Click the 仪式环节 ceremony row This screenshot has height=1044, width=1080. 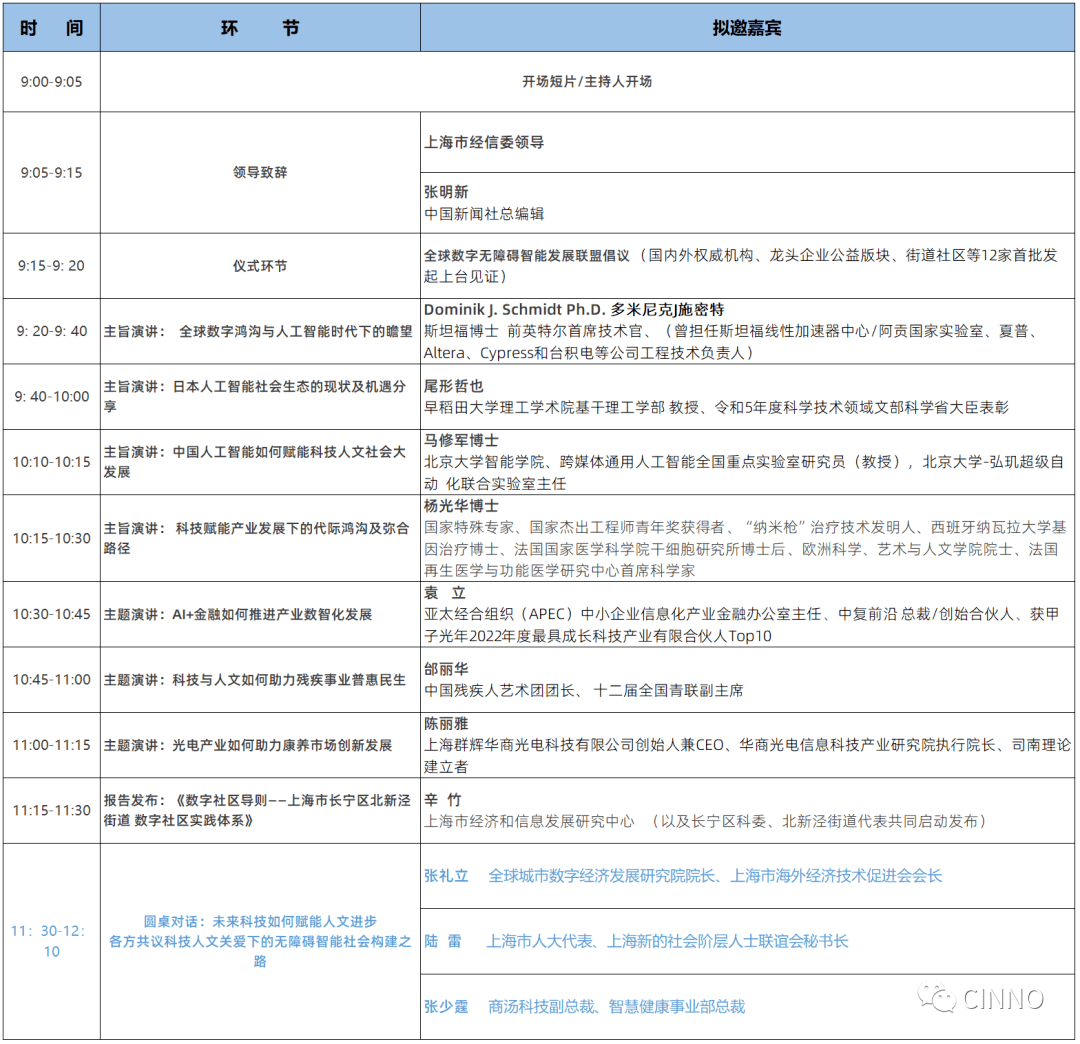click(258, 266)
